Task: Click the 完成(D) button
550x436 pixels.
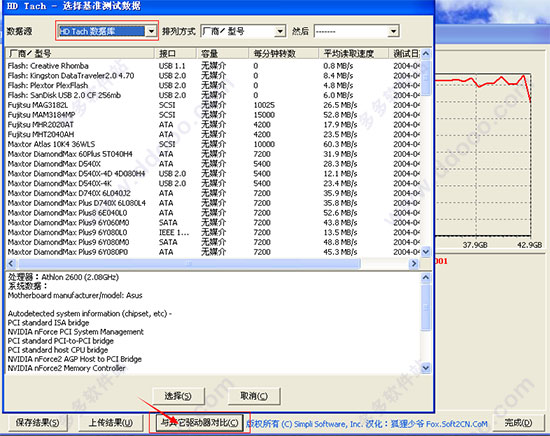Action: (x=518, y=423)
